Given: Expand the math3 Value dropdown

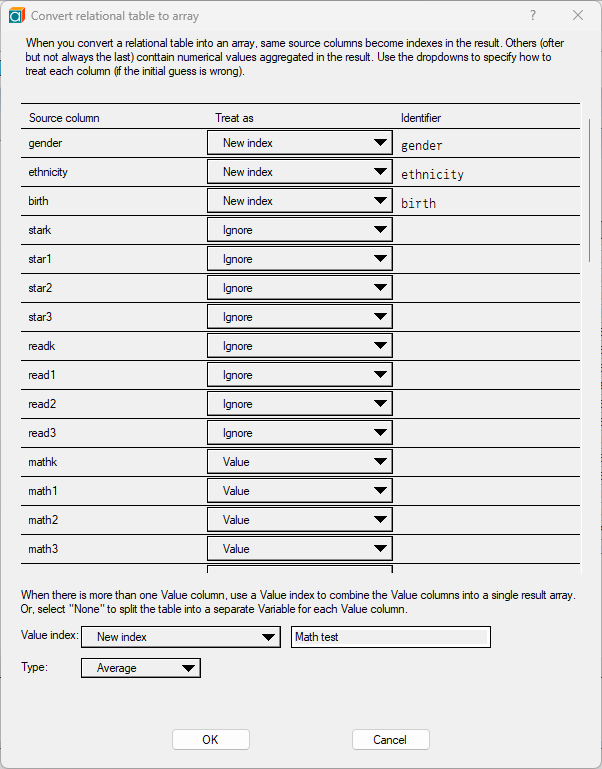Looking at the screenshot, I should pos(300,548).
